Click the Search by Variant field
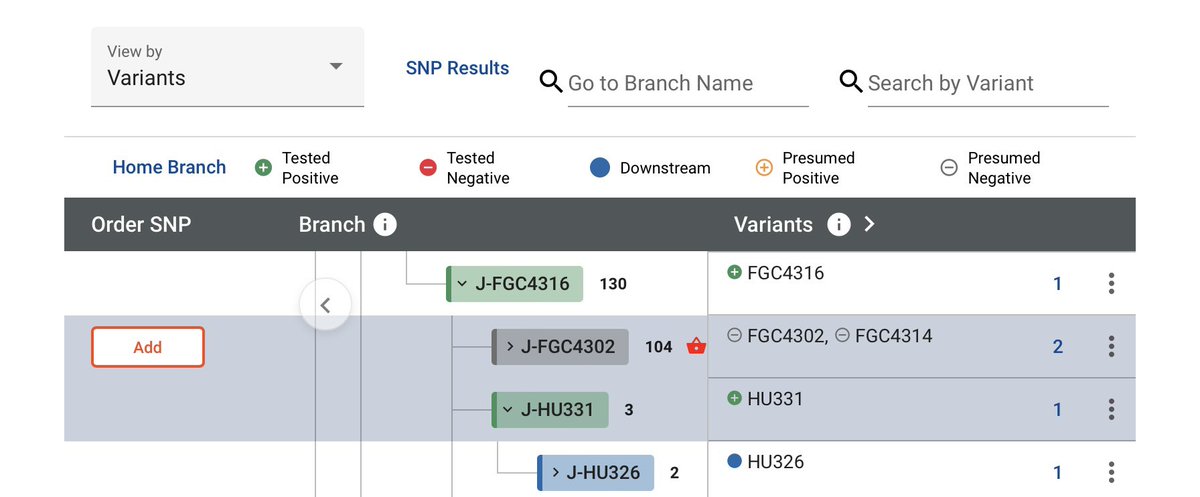Image resolution: width=1200 pixels, height=497 pixels. (x=987, y=83)
